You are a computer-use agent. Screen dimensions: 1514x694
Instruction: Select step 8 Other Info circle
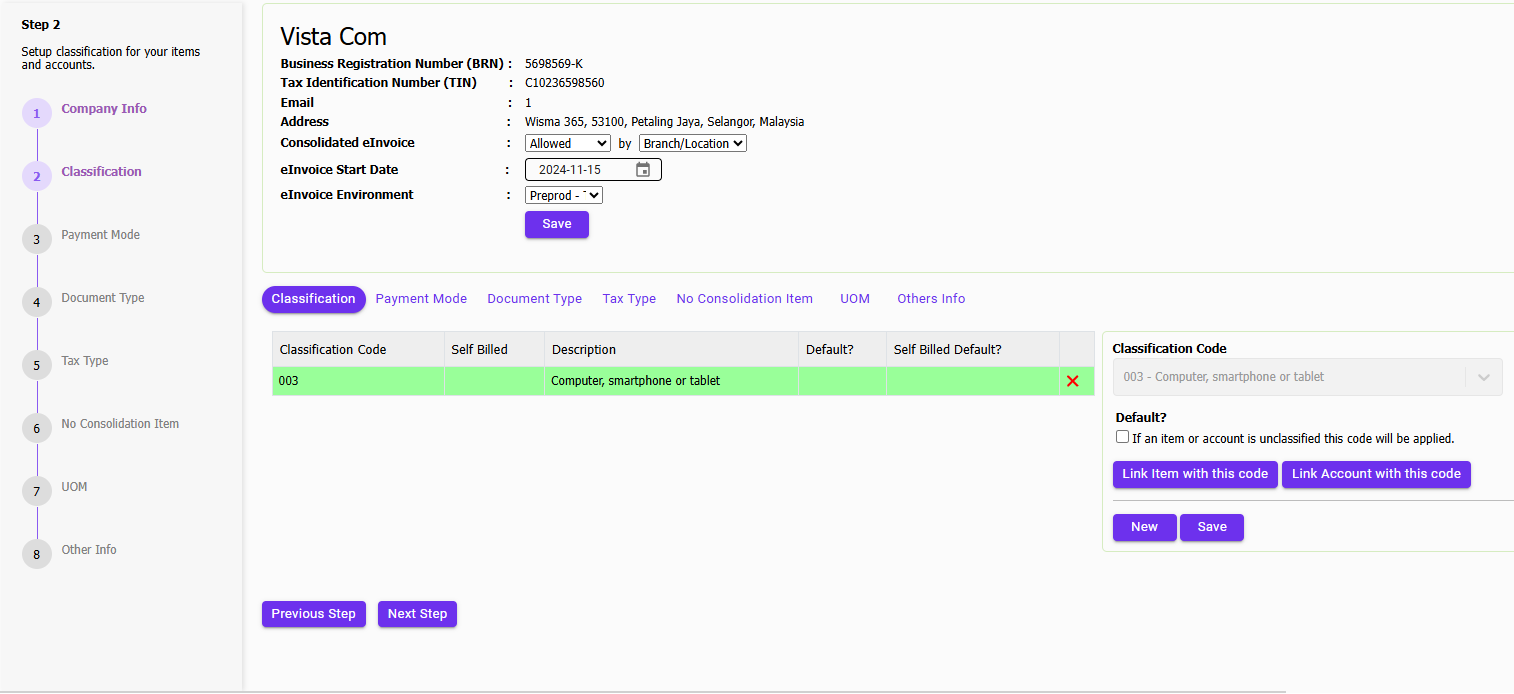(36, 554)
